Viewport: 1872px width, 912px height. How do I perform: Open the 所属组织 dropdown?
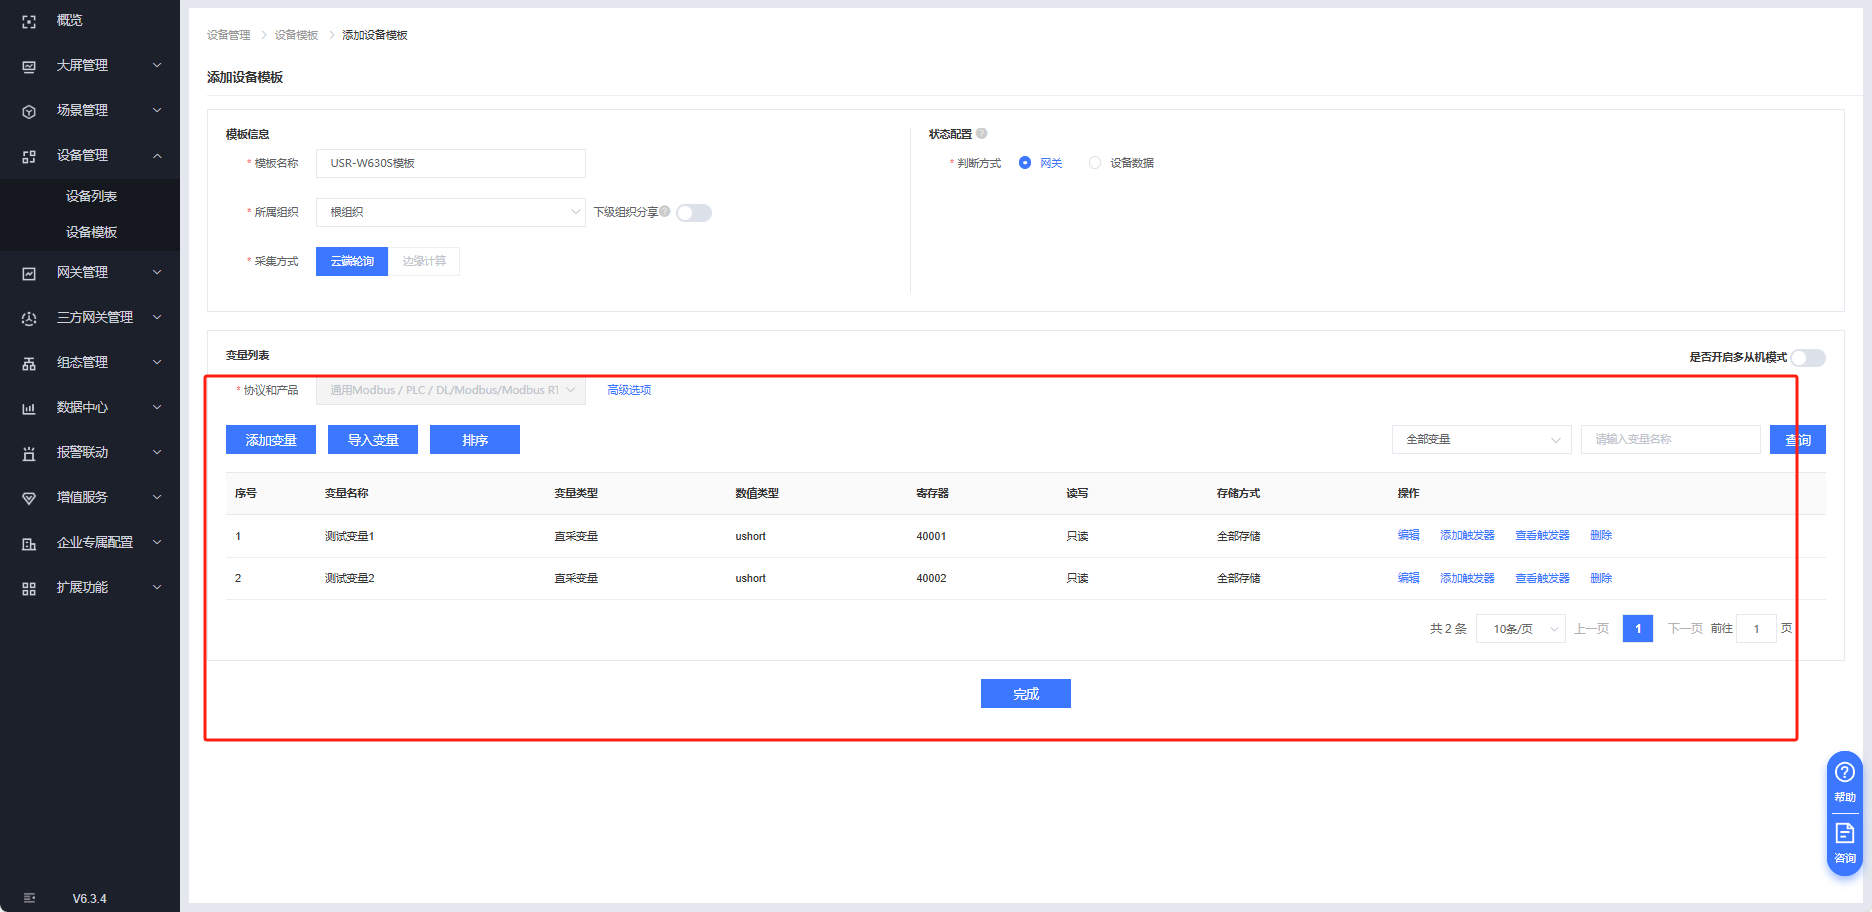point(450,212)
